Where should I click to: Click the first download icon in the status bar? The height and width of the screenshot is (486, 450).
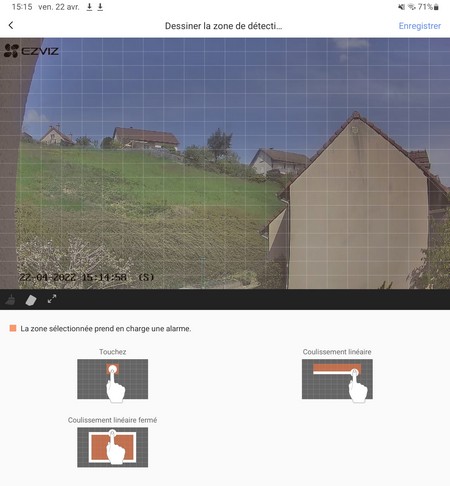(89, 7)
